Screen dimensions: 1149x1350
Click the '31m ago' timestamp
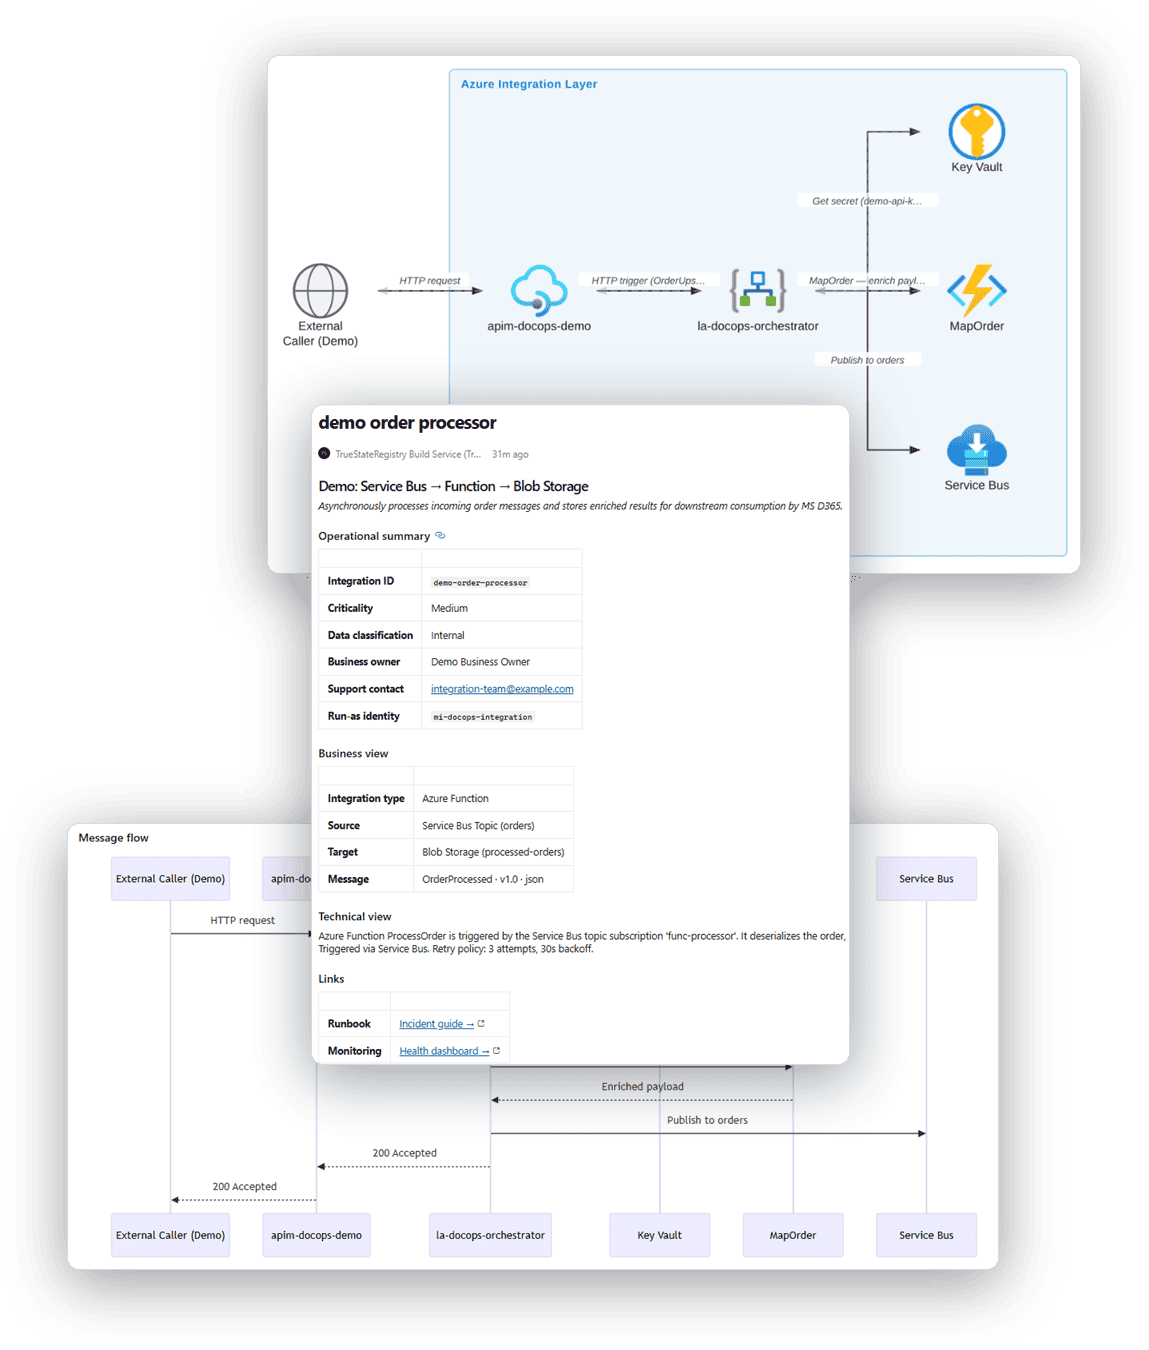pos(510,454)
